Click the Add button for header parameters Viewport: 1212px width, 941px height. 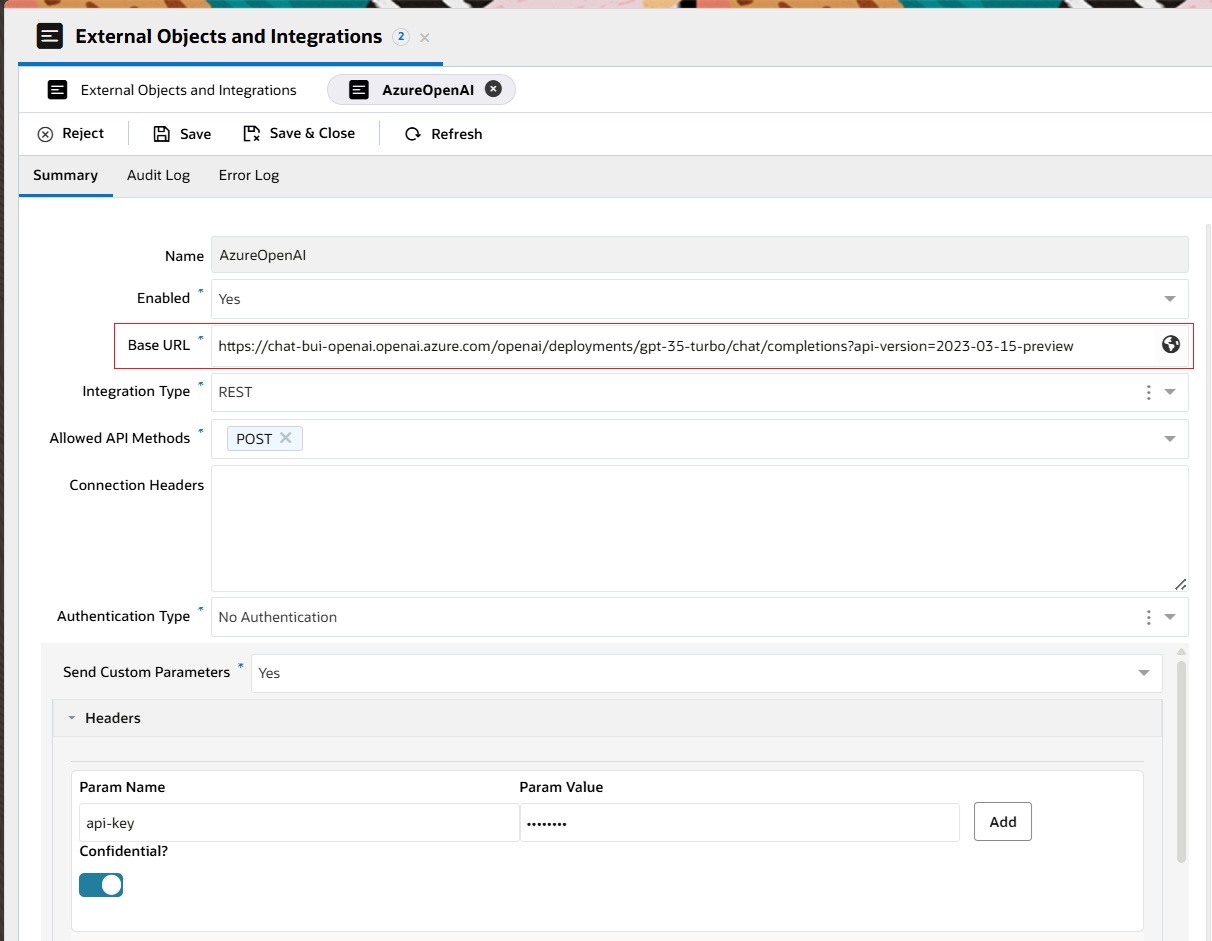click(1002, 821)
